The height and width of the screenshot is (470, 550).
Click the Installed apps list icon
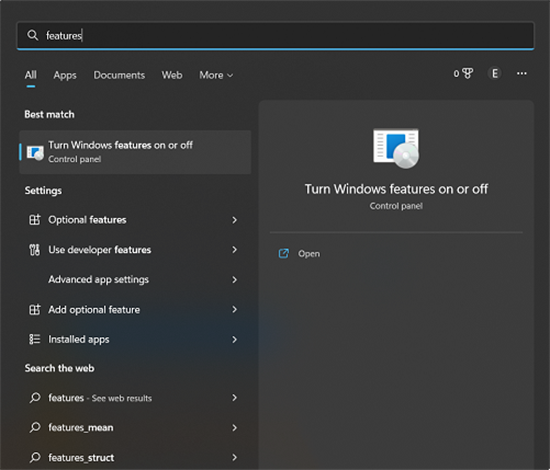click(34, 339)
